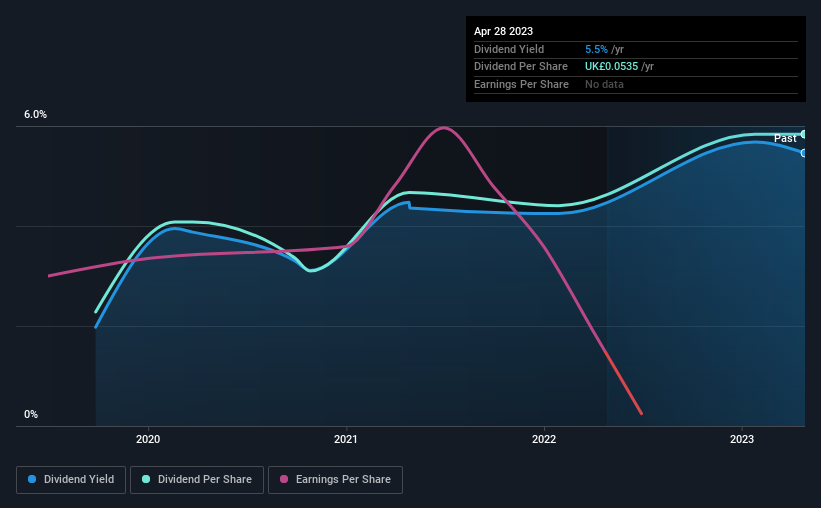Click the 2023 x-axis label

[742, 439]
